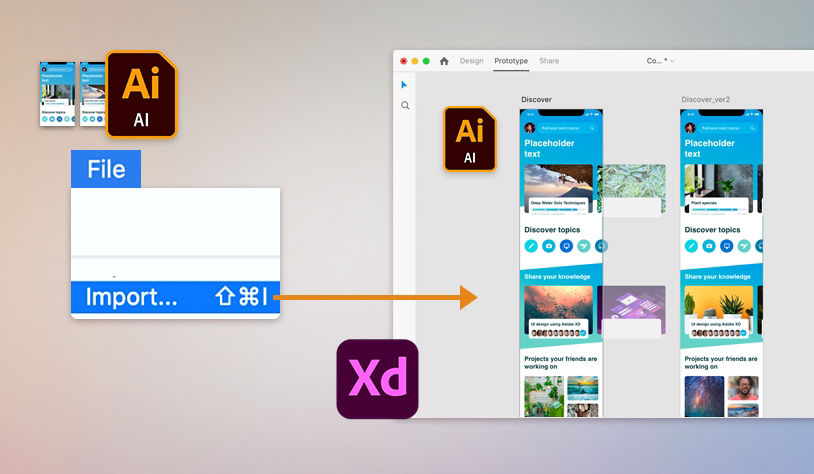Open the home screen in Adobe XD
The height and width of the screenshot is (474, 814).
pos(444,61)
